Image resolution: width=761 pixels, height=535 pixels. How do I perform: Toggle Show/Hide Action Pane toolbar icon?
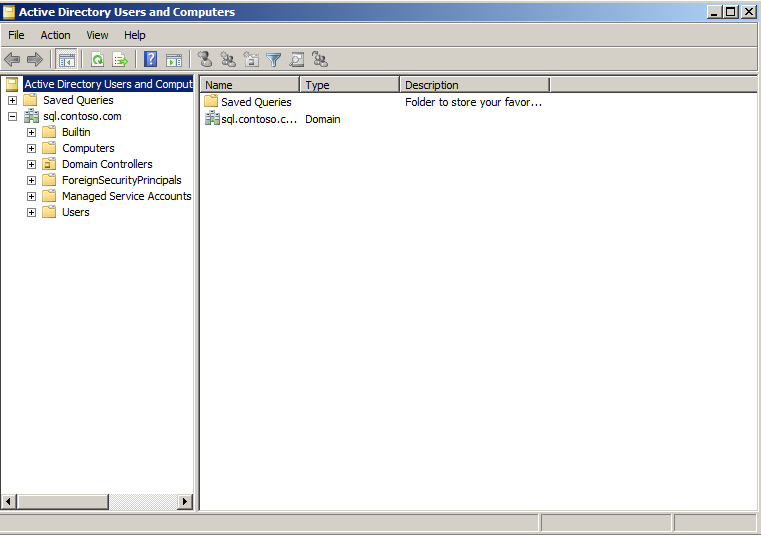174,60
